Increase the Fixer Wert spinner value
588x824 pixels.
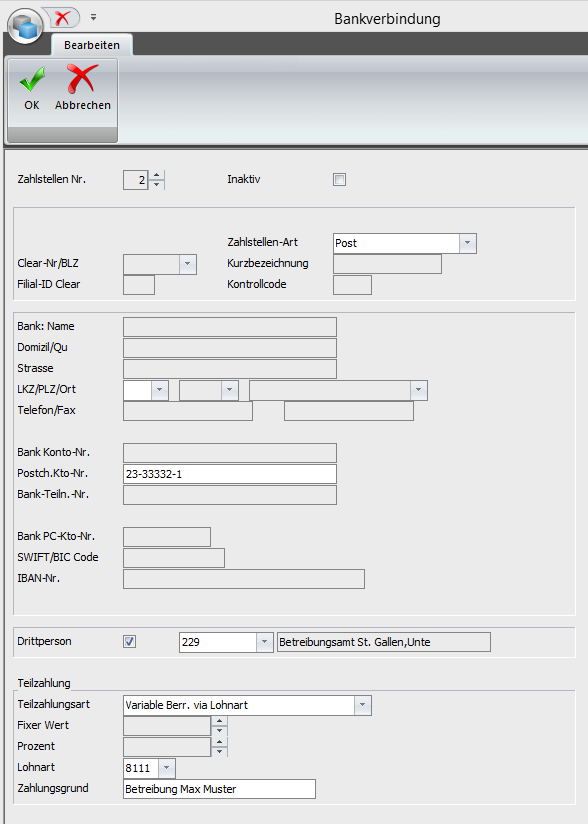point(220,721)
